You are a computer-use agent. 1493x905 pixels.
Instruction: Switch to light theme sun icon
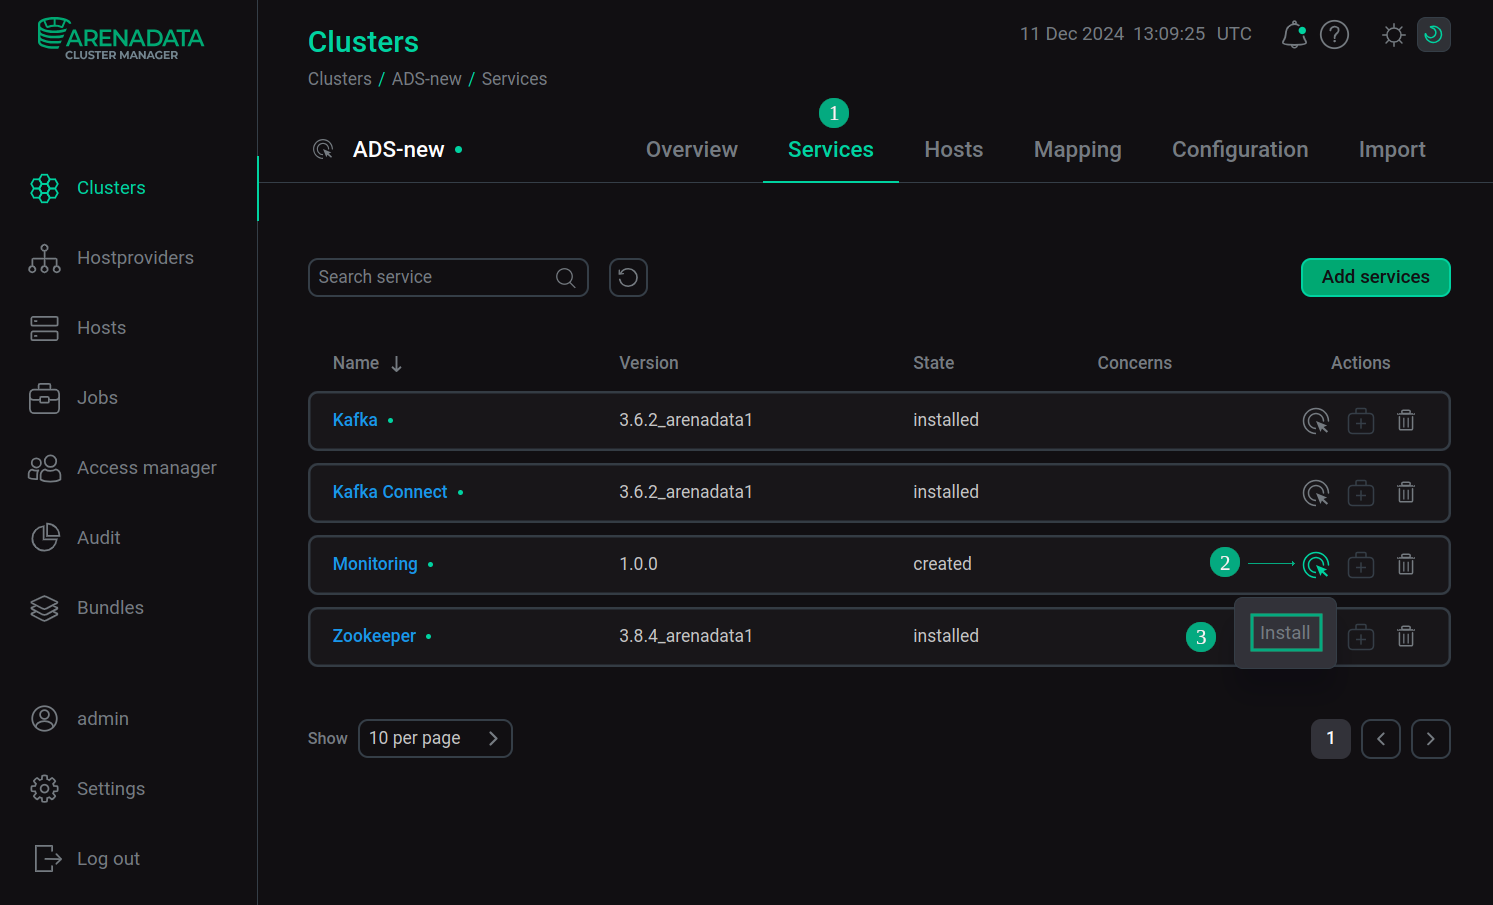tap(1394, 35)
